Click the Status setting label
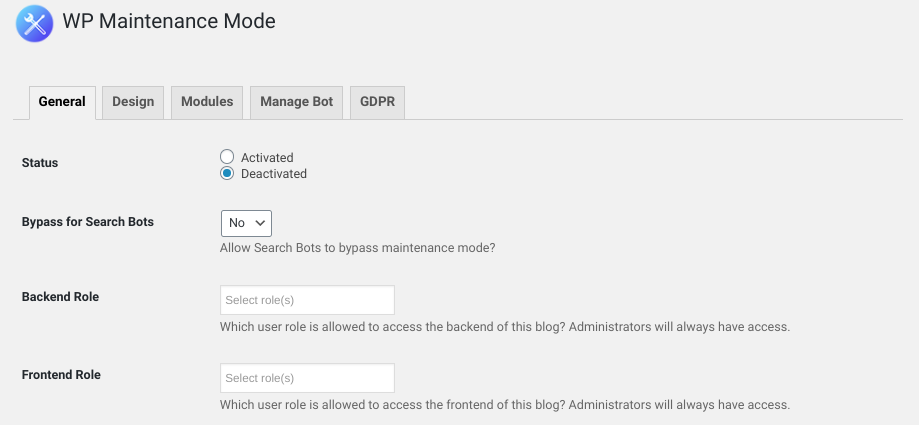The height and width of the screenshot is (425, 919). [x=40, y=163]
